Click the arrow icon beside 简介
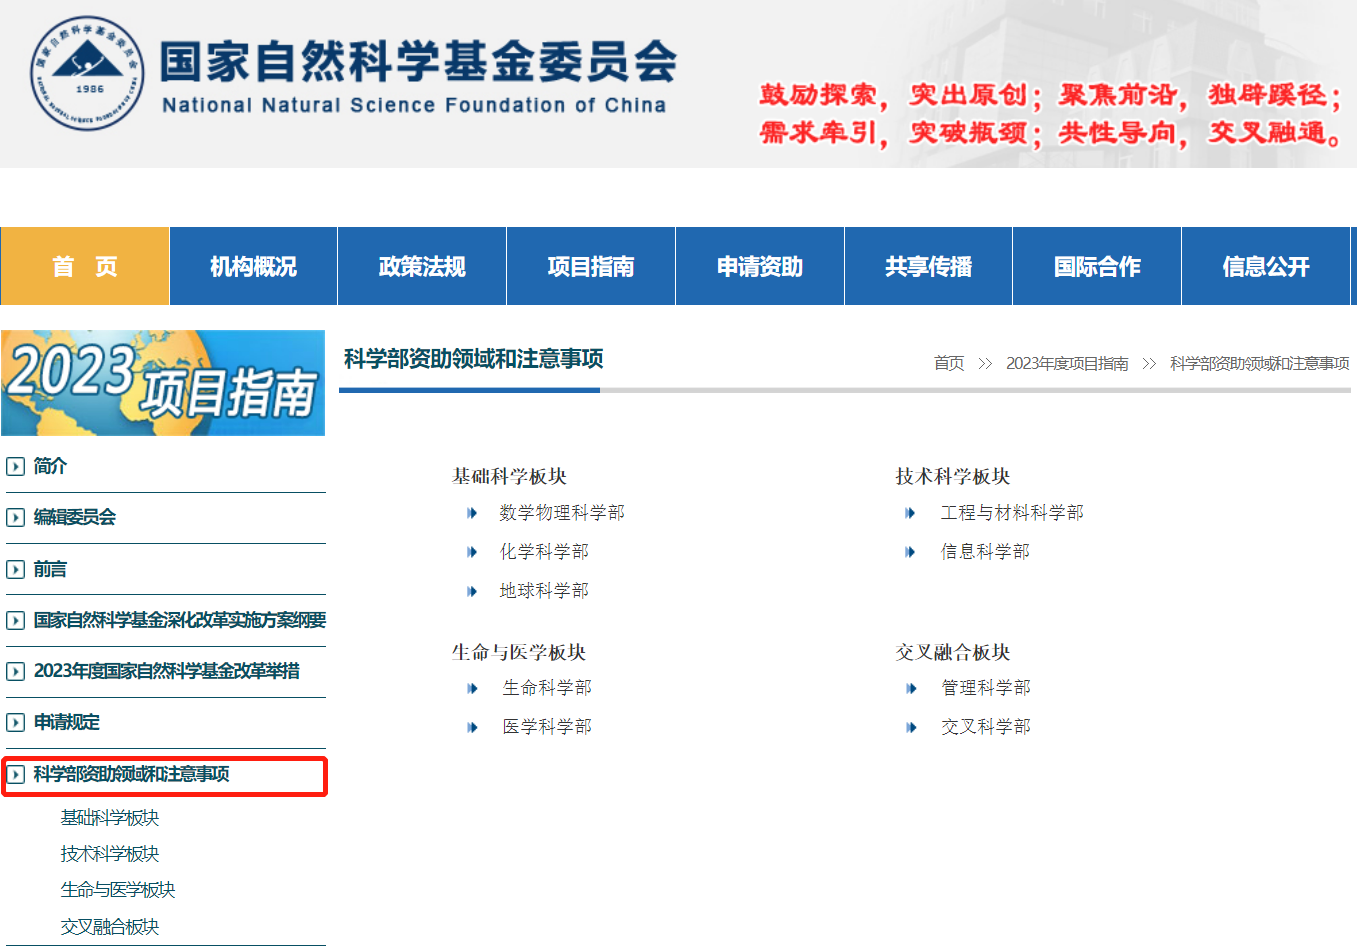Image resolution: width=1357 pixels, height=950 pixels. [16, 466]
